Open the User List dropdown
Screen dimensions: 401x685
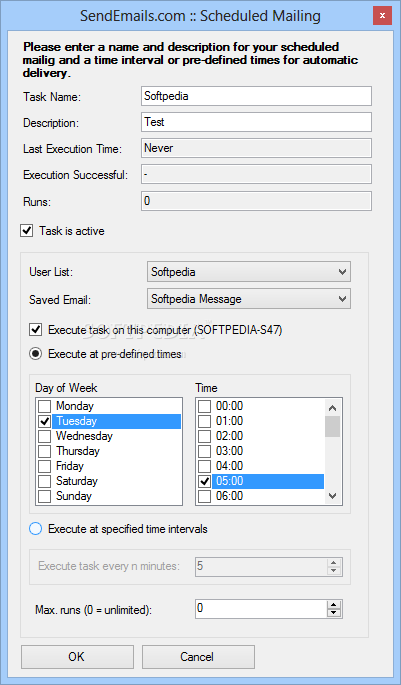coord(249,272)
